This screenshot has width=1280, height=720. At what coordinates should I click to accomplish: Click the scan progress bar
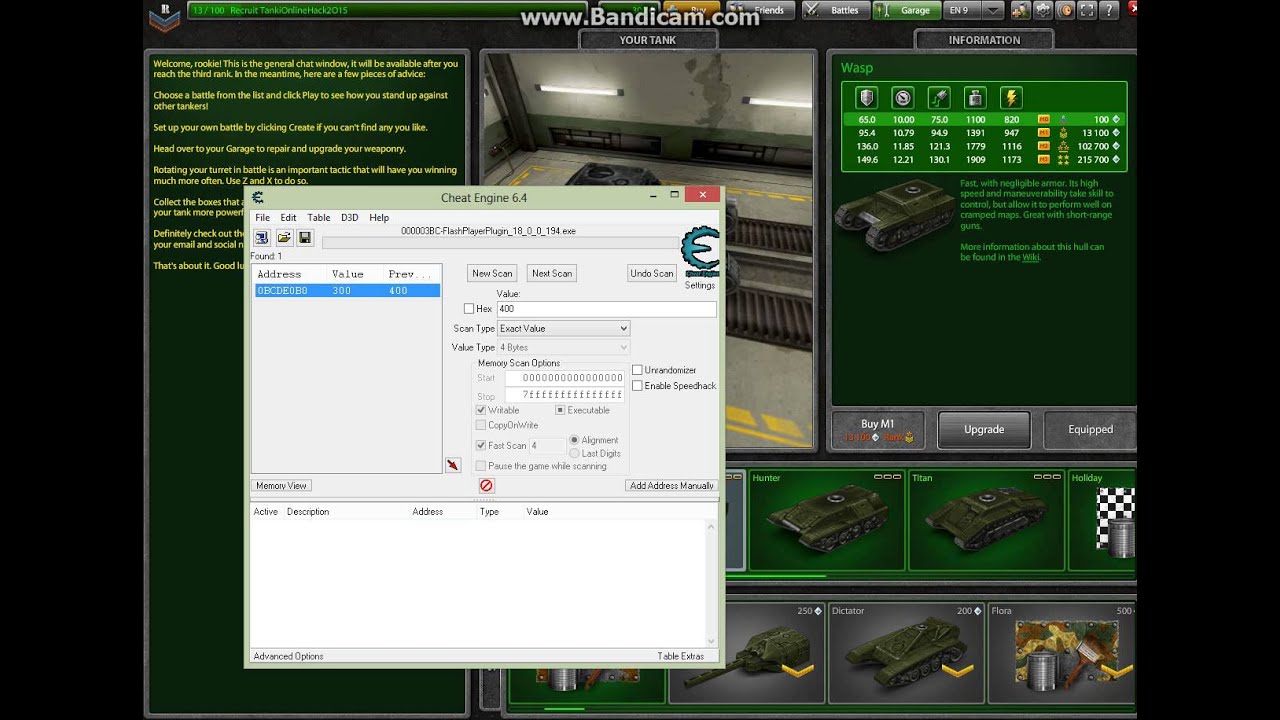click(x=500, y=242)
